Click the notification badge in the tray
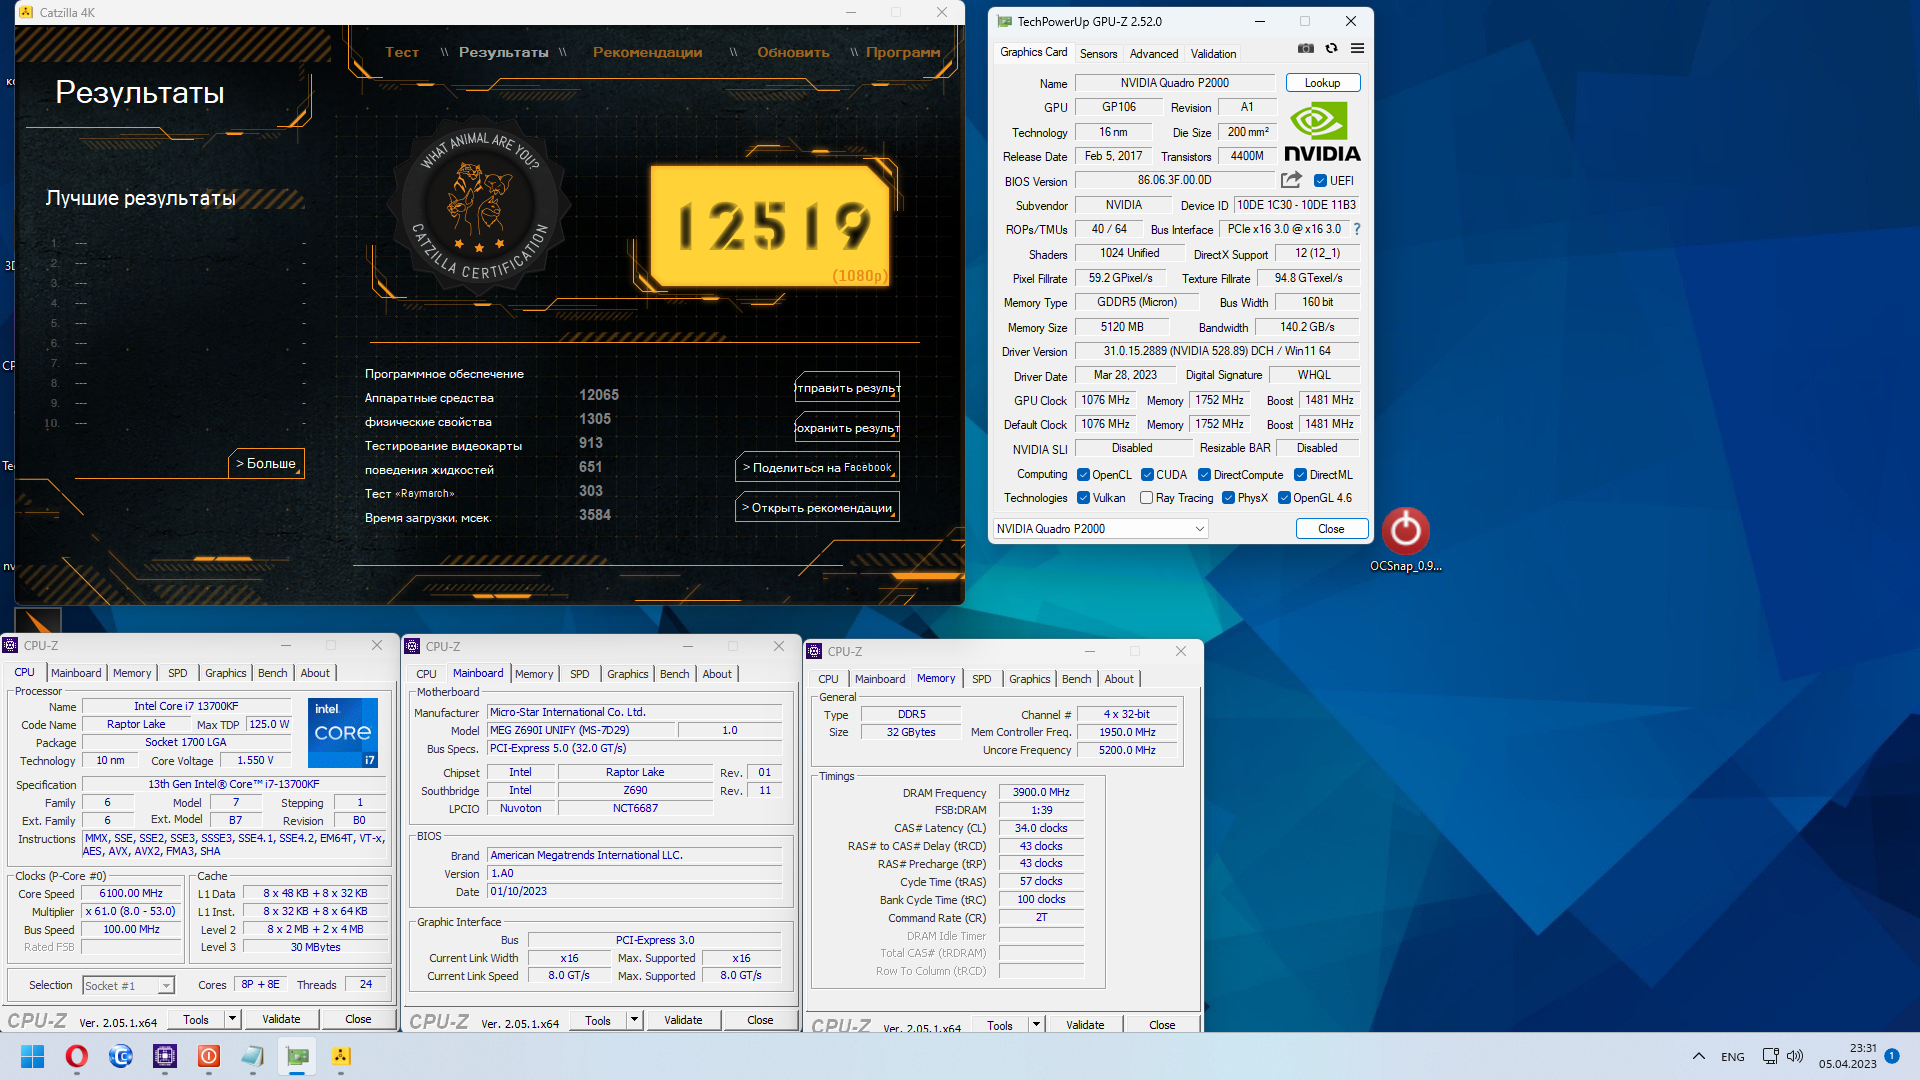 [x=1892, y=1055]
